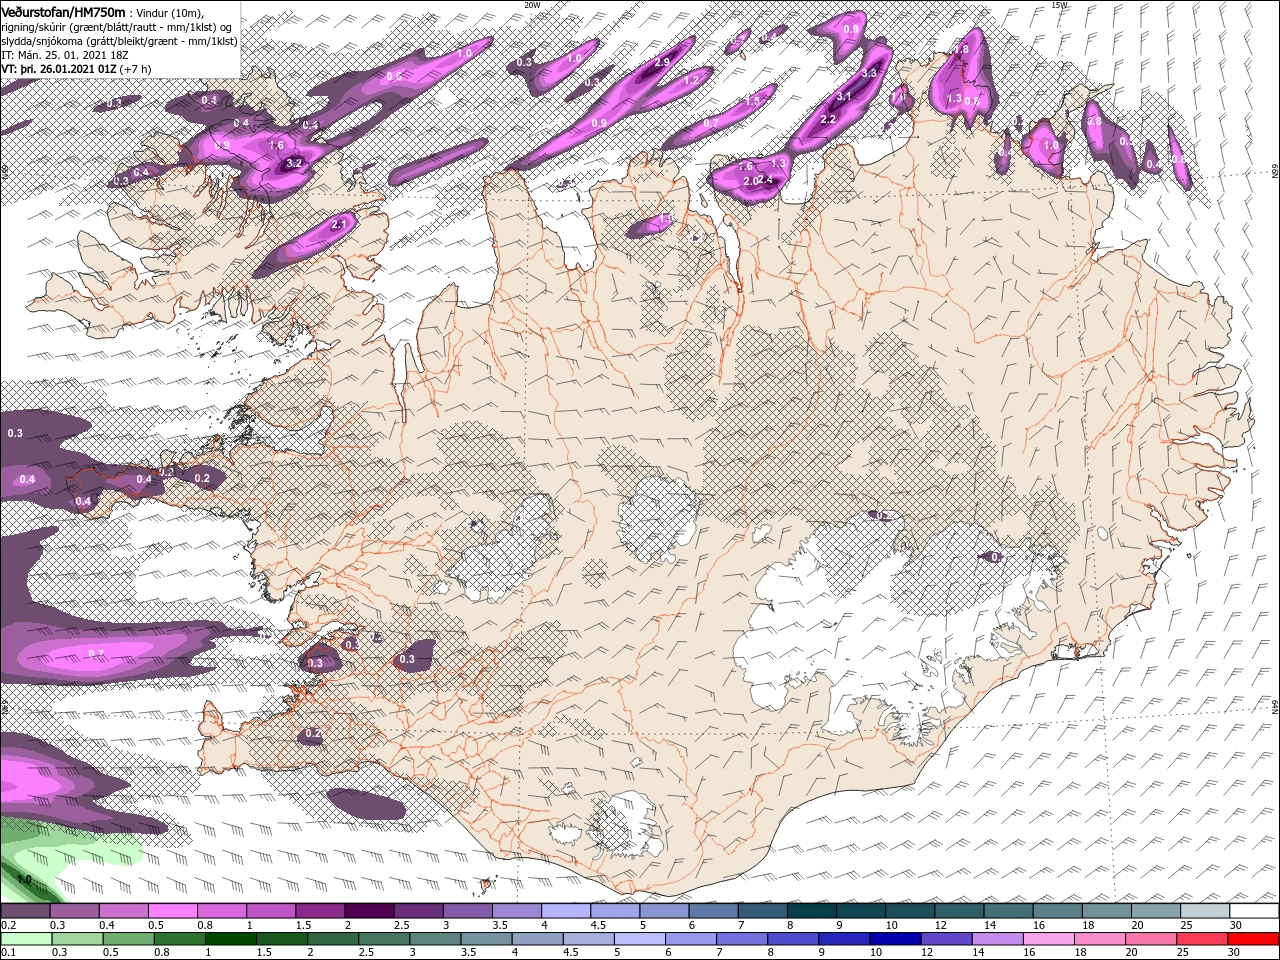
Task: Click the '15W' longitude label
Action: click(x=1060, y=5)
